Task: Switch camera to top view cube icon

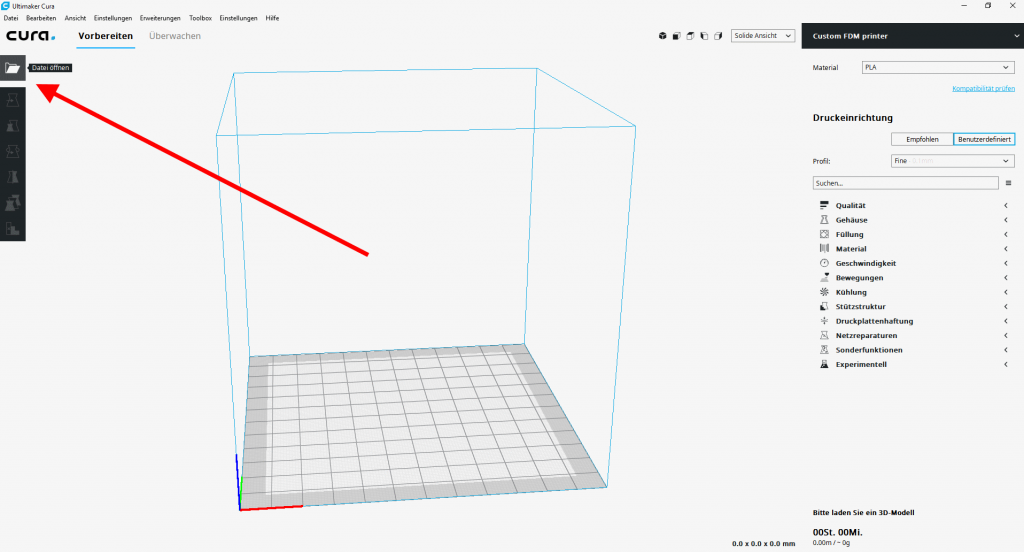Action: tap(690, 36)
